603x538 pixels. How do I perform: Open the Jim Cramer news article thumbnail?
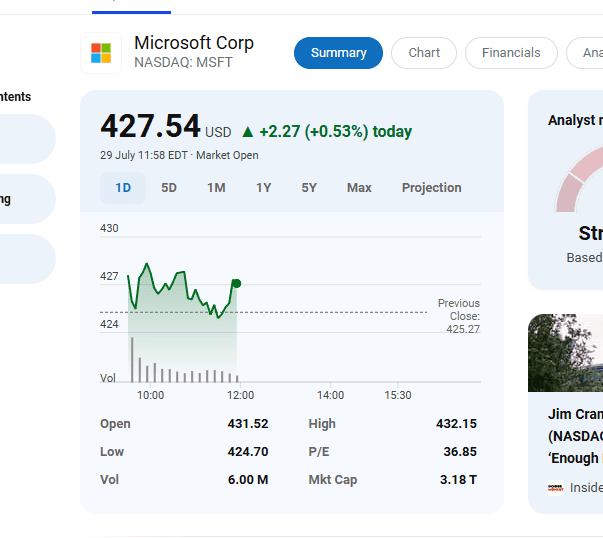tap(565, 353)
